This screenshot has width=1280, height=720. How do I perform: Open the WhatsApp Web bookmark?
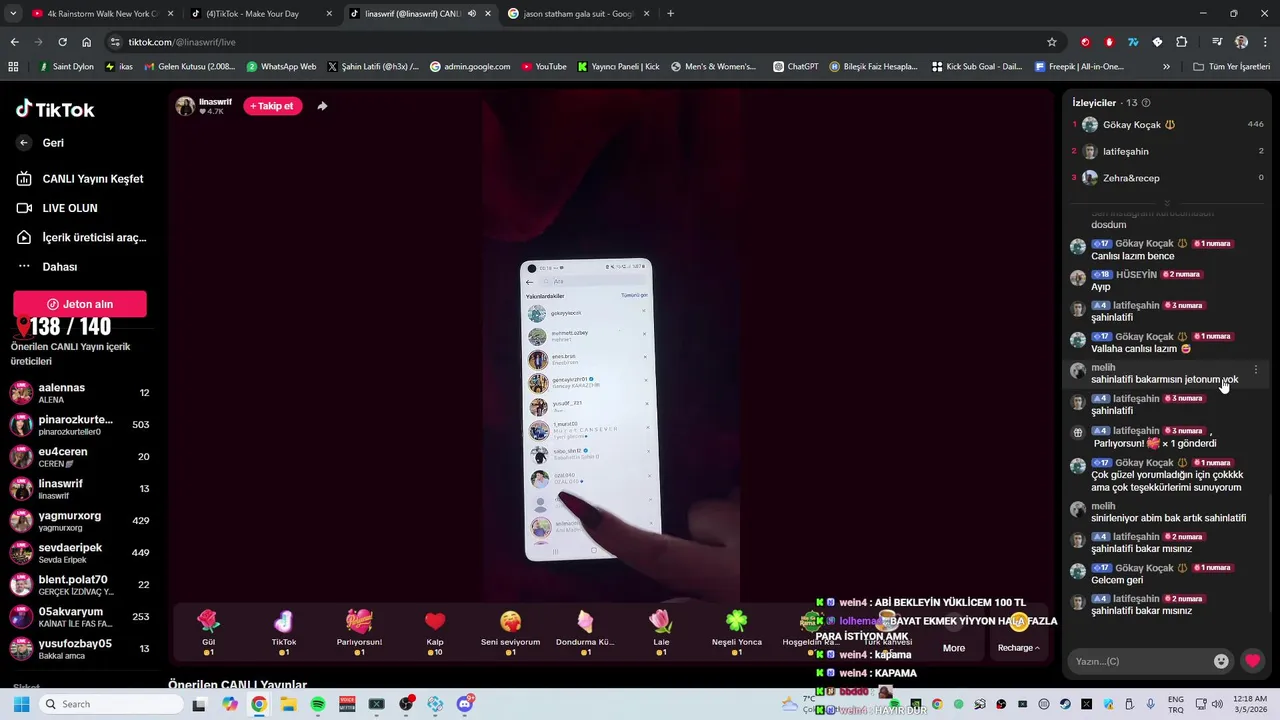tap(281, 67)
